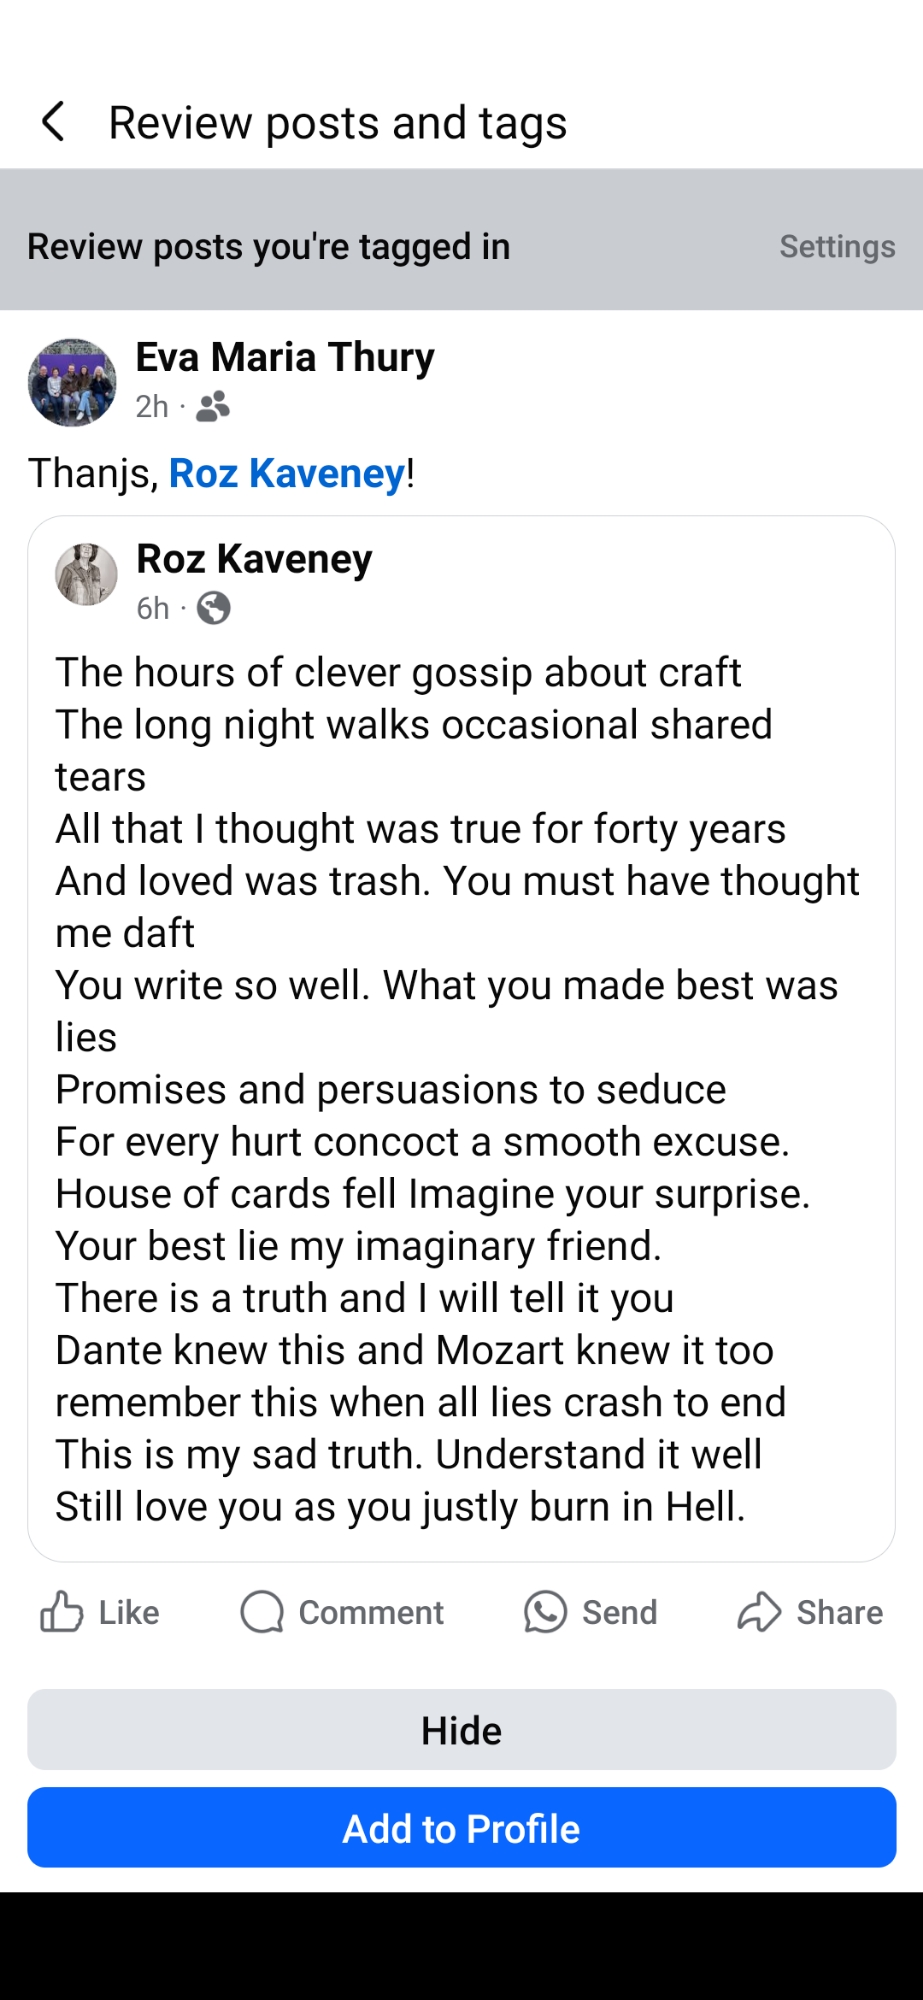Open Roz Kaveney's name in shared post

(x=254, y=559)
